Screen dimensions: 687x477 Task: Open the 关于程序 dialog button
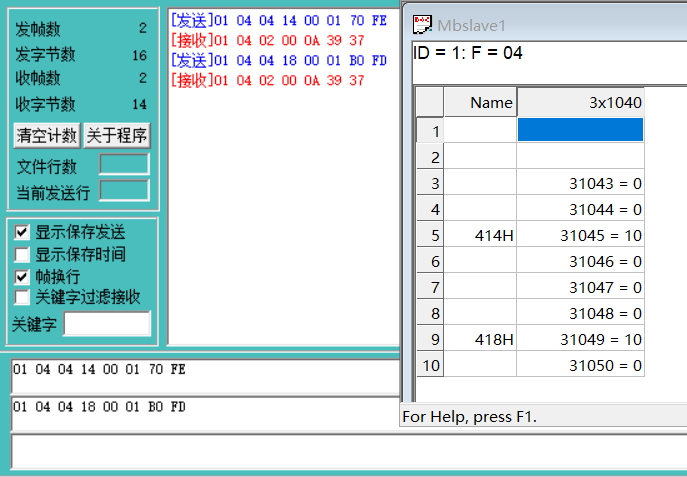coord(116,135)
